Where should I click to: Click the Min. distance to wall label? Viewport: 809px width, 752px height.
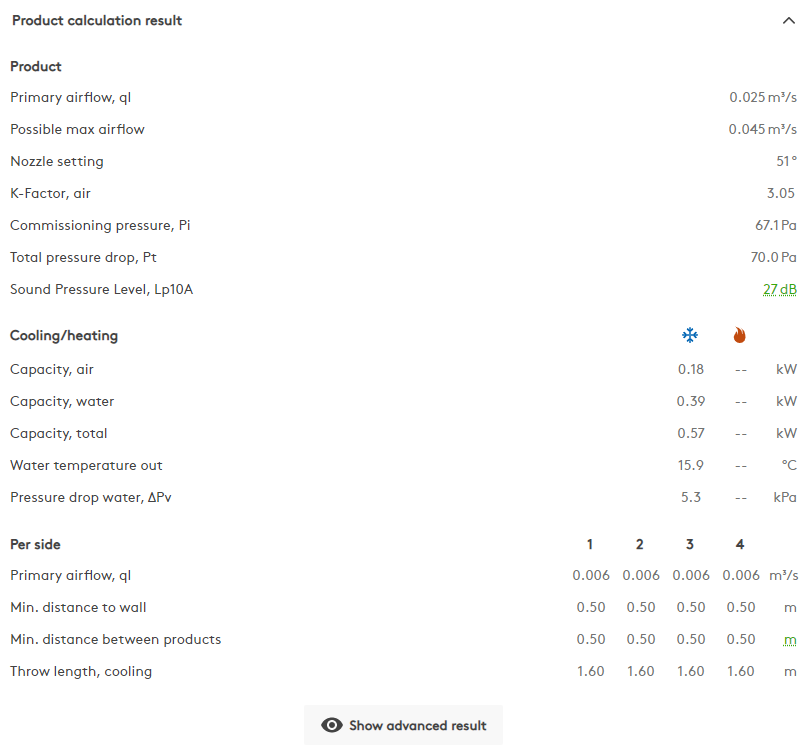[x=78, y=607]
